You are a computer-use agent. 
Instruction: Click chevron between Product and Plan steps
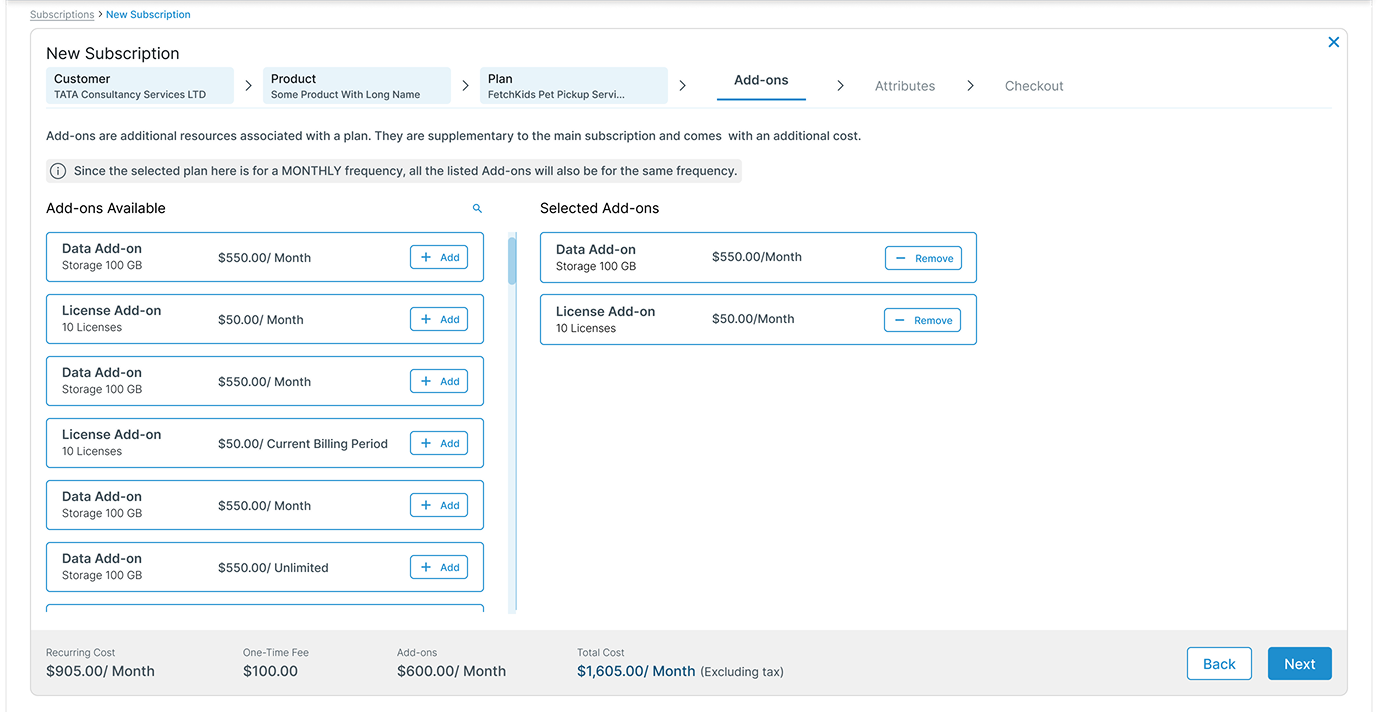coord(465,86)
